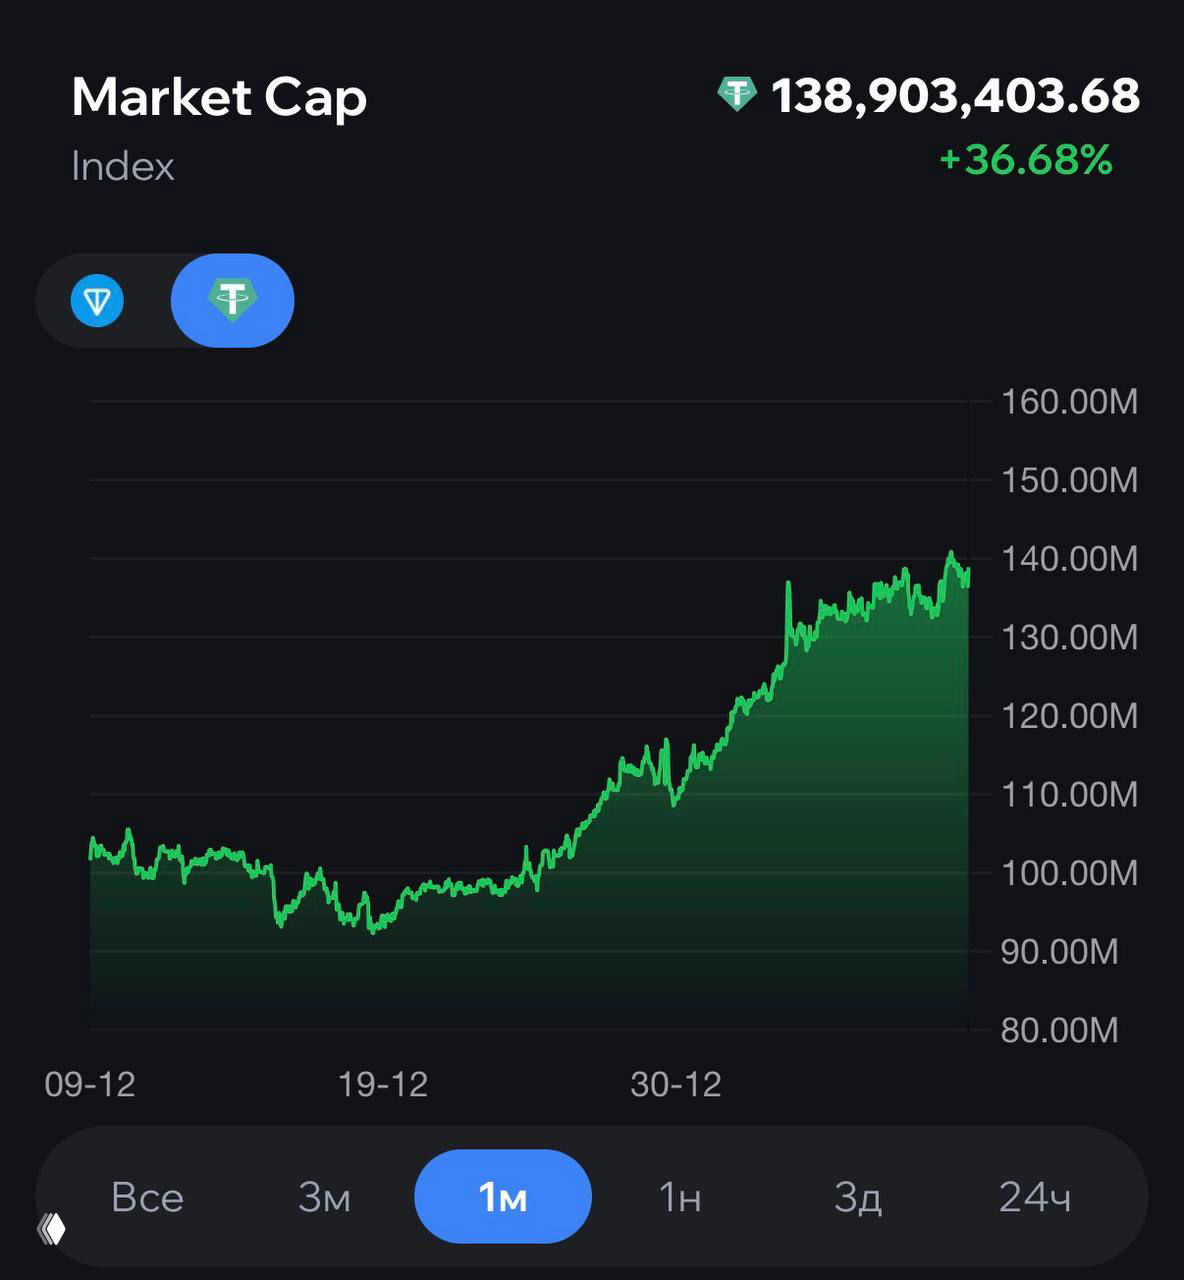The image size is (1184, 1280).
Task: Tap the logo icon in bottom-left corner
Action: pos(52,1228)
